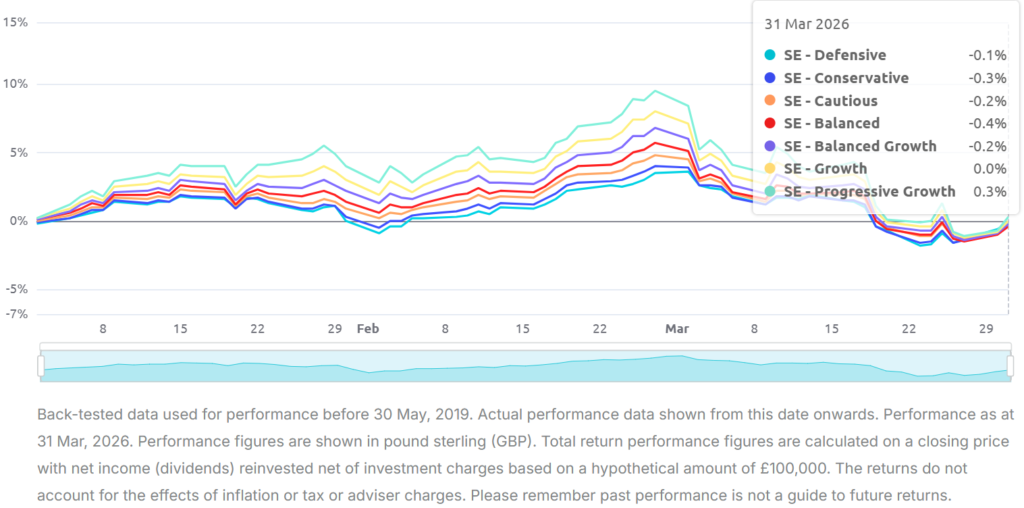This screenshot has width=1024, height=508.
Task: Click the Mar label on the x-axis
Action: (x=677, y=328)
